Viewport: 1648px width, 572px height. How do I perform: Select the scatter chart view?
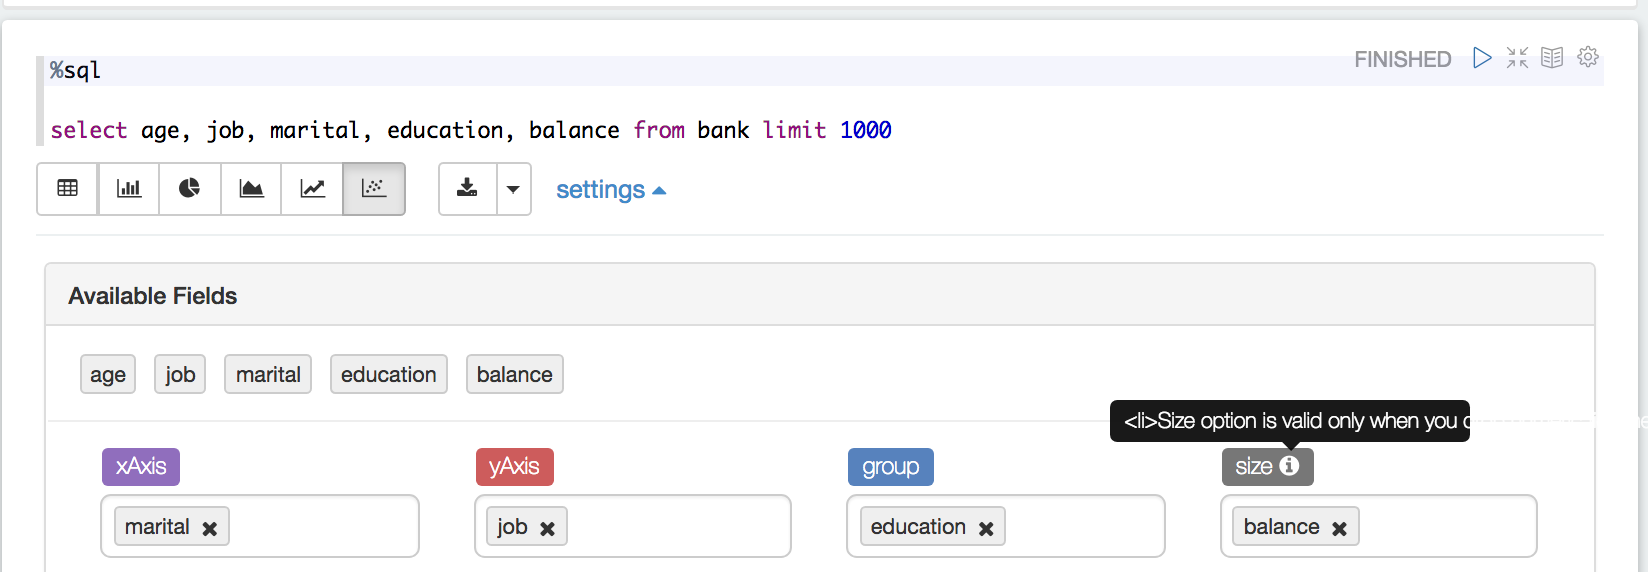pyautogui.click(x=374, y=189)
